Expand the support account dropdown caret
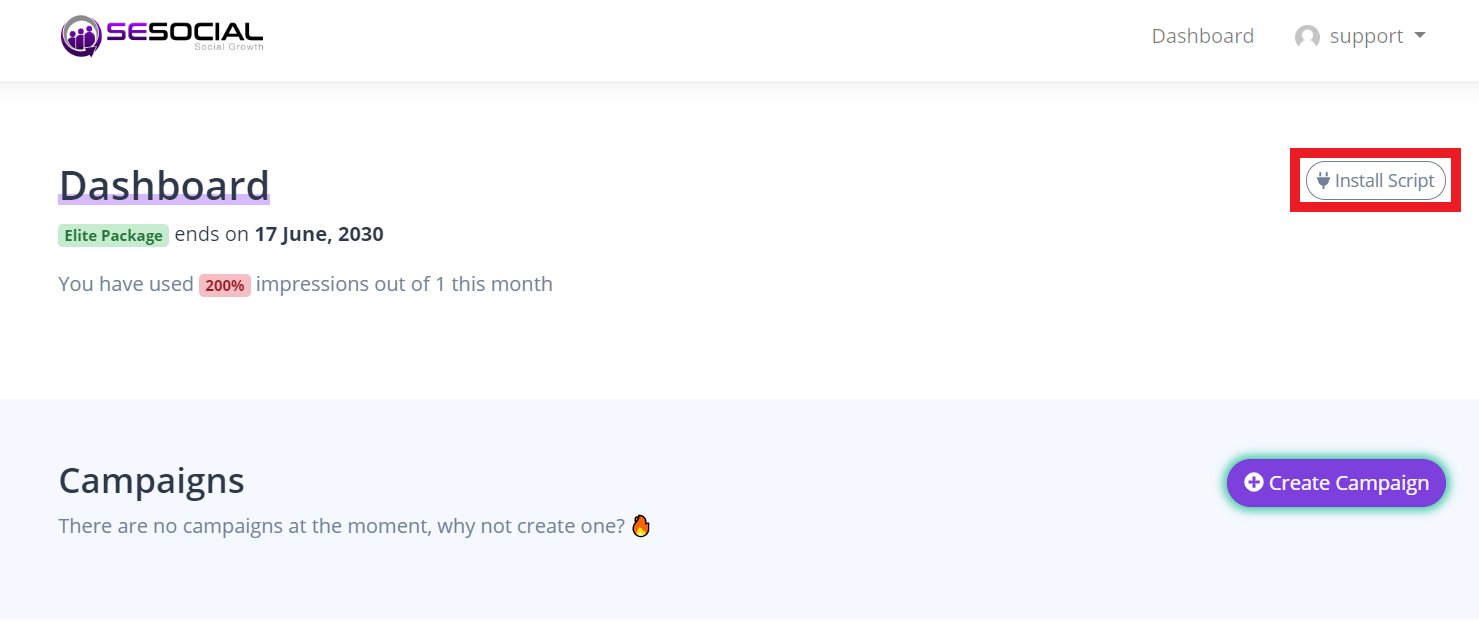1479x629 pixels. click(1419, 36)
